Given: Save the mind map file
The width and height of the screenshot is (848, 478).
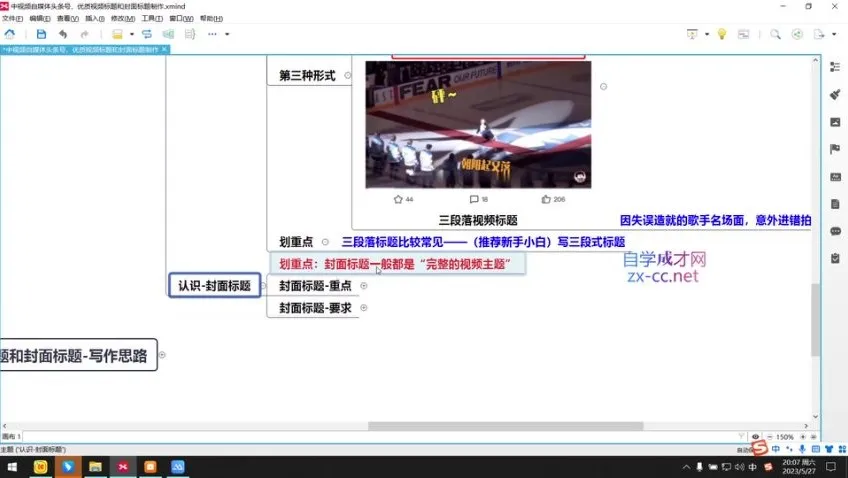Looking at the screenshot, I should pos(41,34).
